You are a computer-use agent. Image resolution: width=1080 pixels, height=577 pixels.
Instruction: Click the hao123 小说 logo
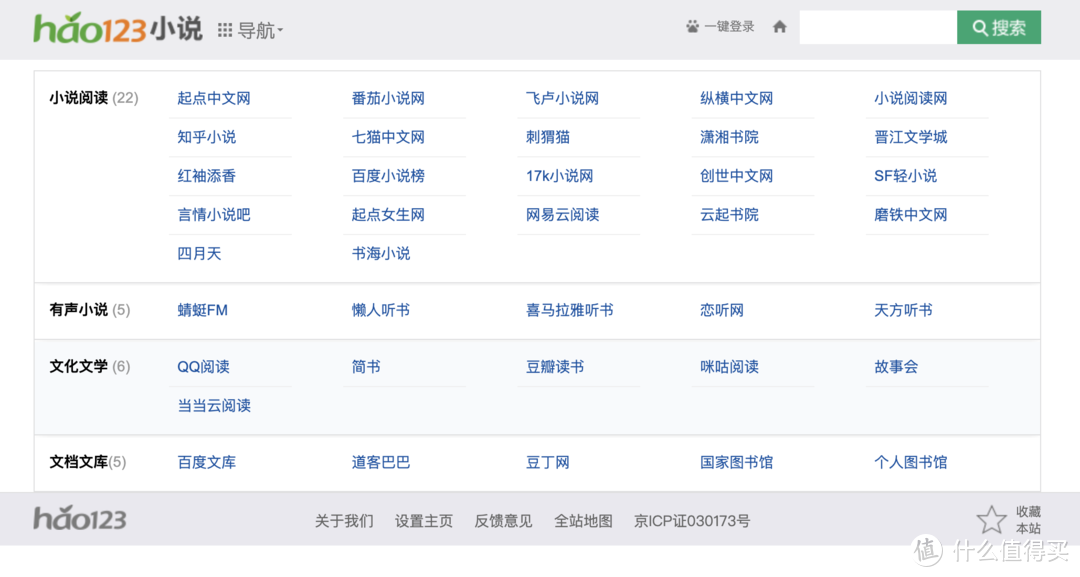pos(118,29)
